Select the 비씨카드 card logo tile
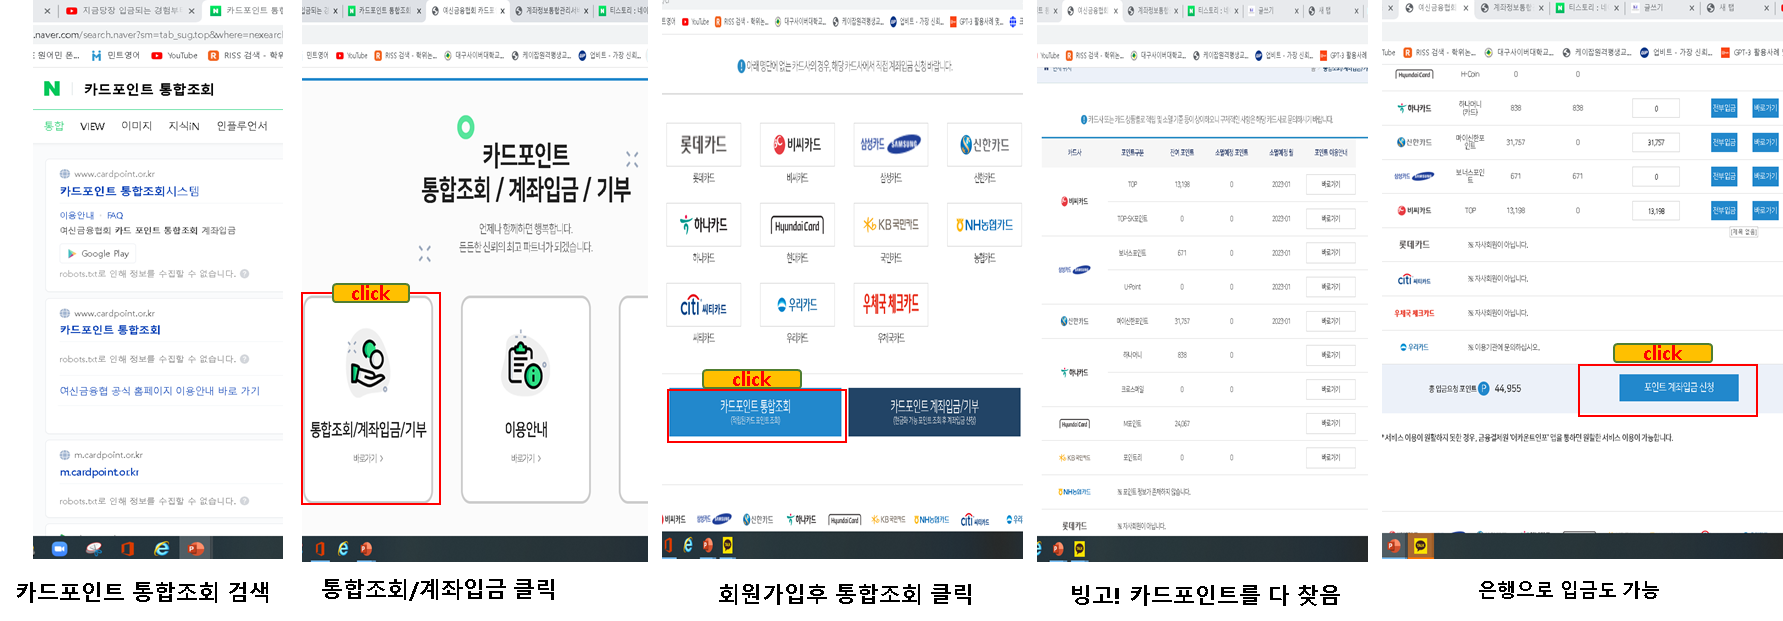 point(797,145)
